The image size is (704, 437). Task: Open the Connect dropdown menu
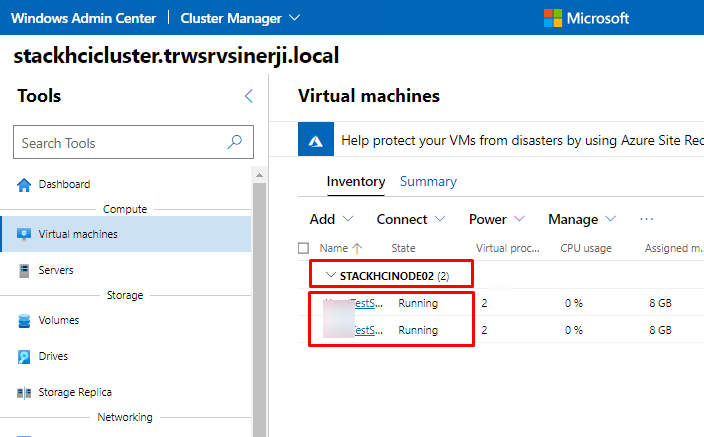[x=410, y=219]
